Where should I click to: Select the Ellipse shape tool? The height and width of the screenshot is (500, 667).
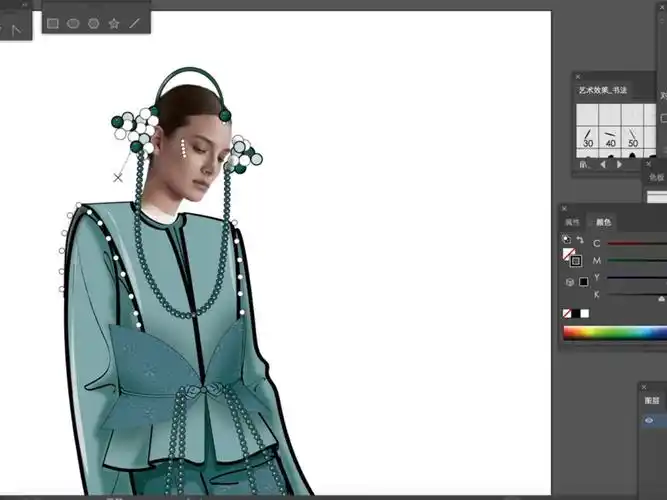point(73,23)
